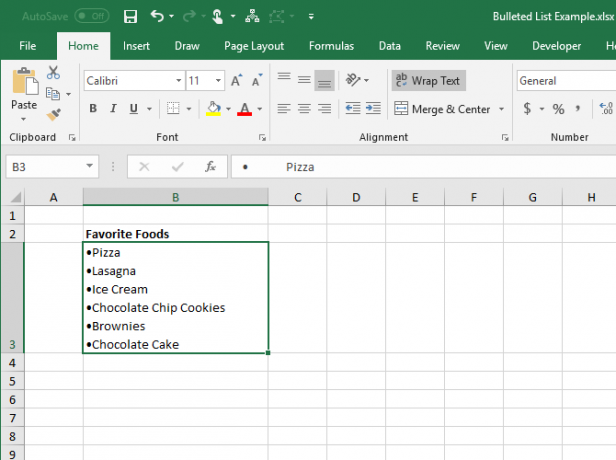Expand the Paste options arrow
The height and width of the screenshot is (460, 616).
coord(24,119)
